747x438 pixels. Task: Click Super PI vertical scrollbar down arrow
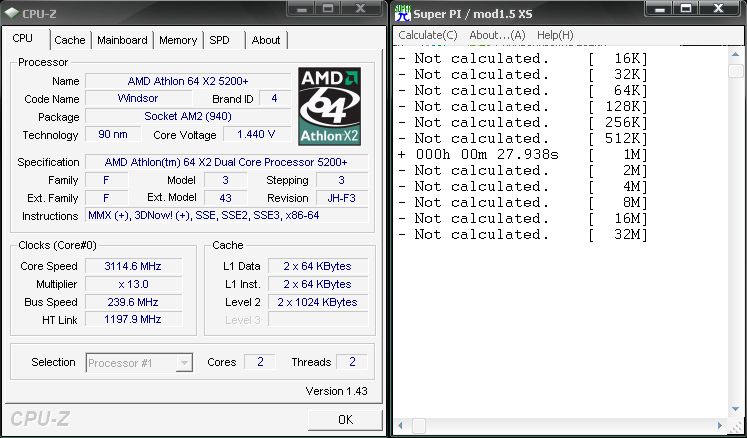[x=735, y=409]
